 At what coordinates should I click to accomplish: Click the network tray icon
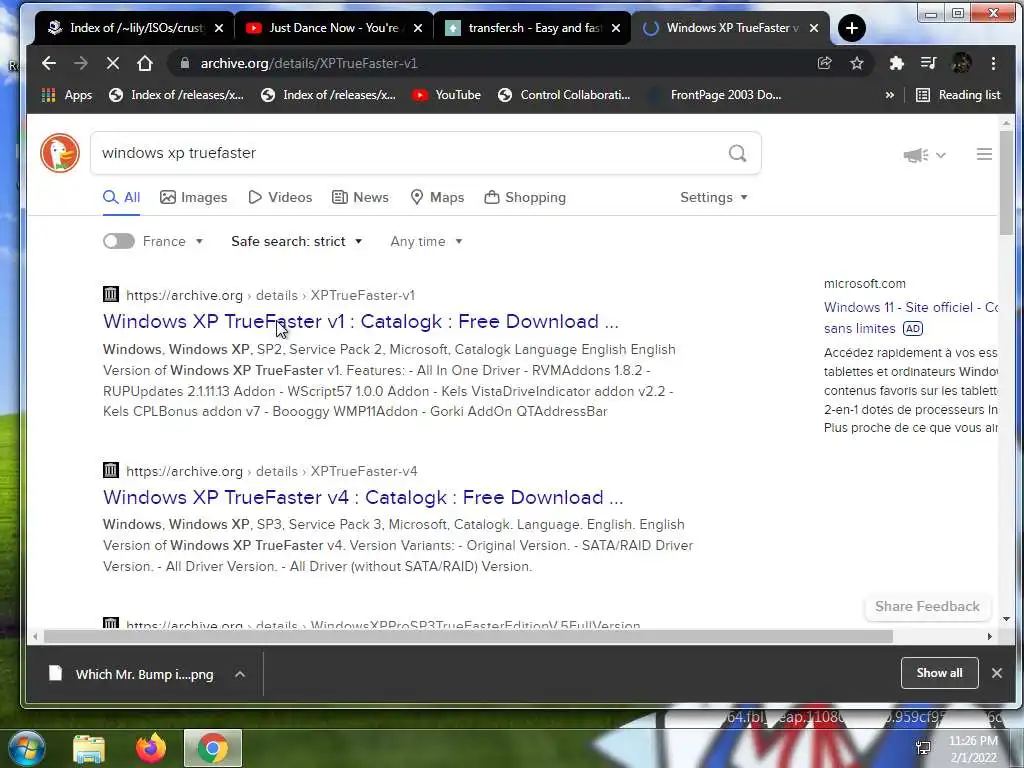(x=923, y=748)
